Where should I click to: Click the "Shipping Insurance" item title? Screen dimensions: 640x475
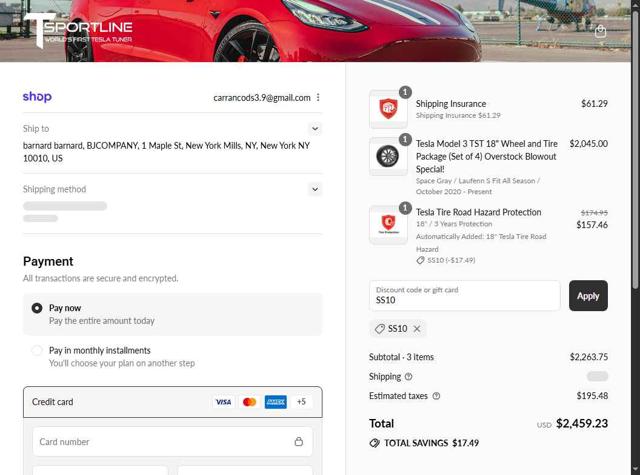click(451, 104)
